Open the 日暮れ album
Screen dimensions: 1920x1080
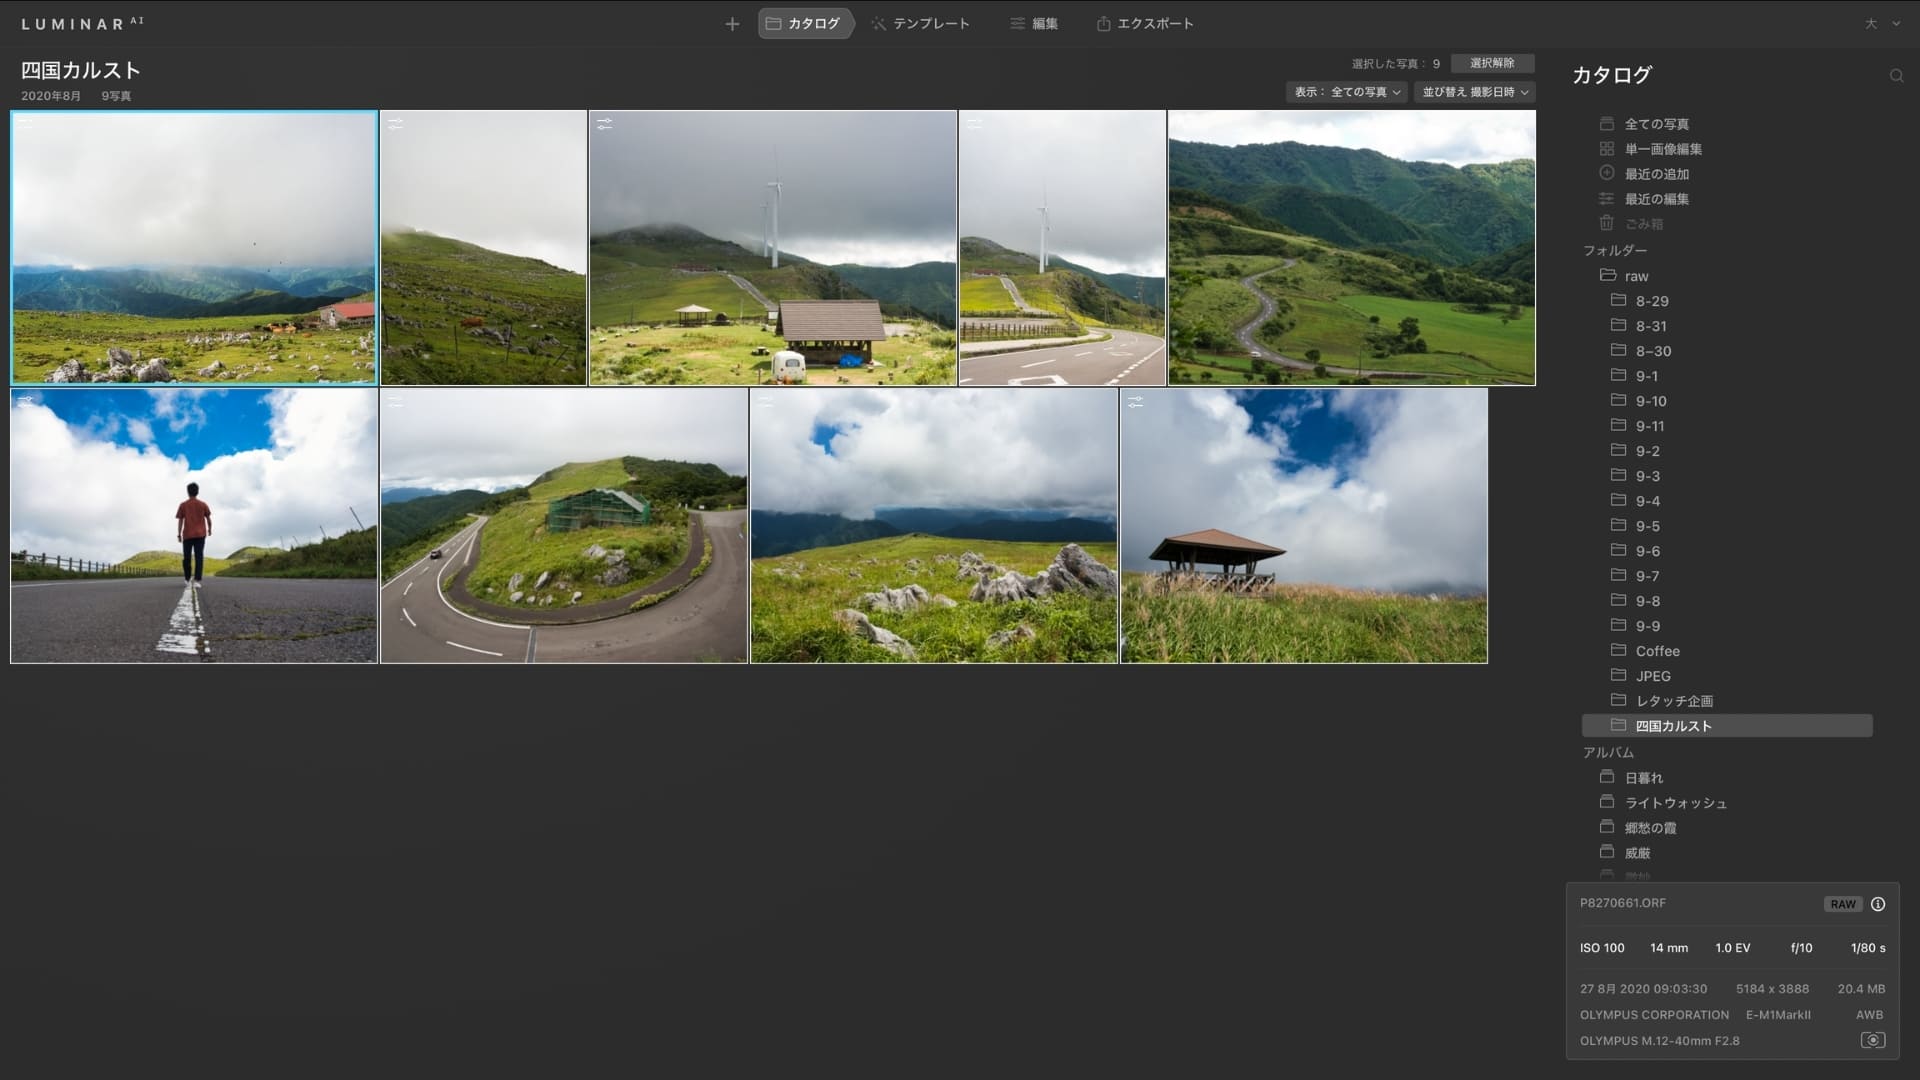(x=1643, y=778)
